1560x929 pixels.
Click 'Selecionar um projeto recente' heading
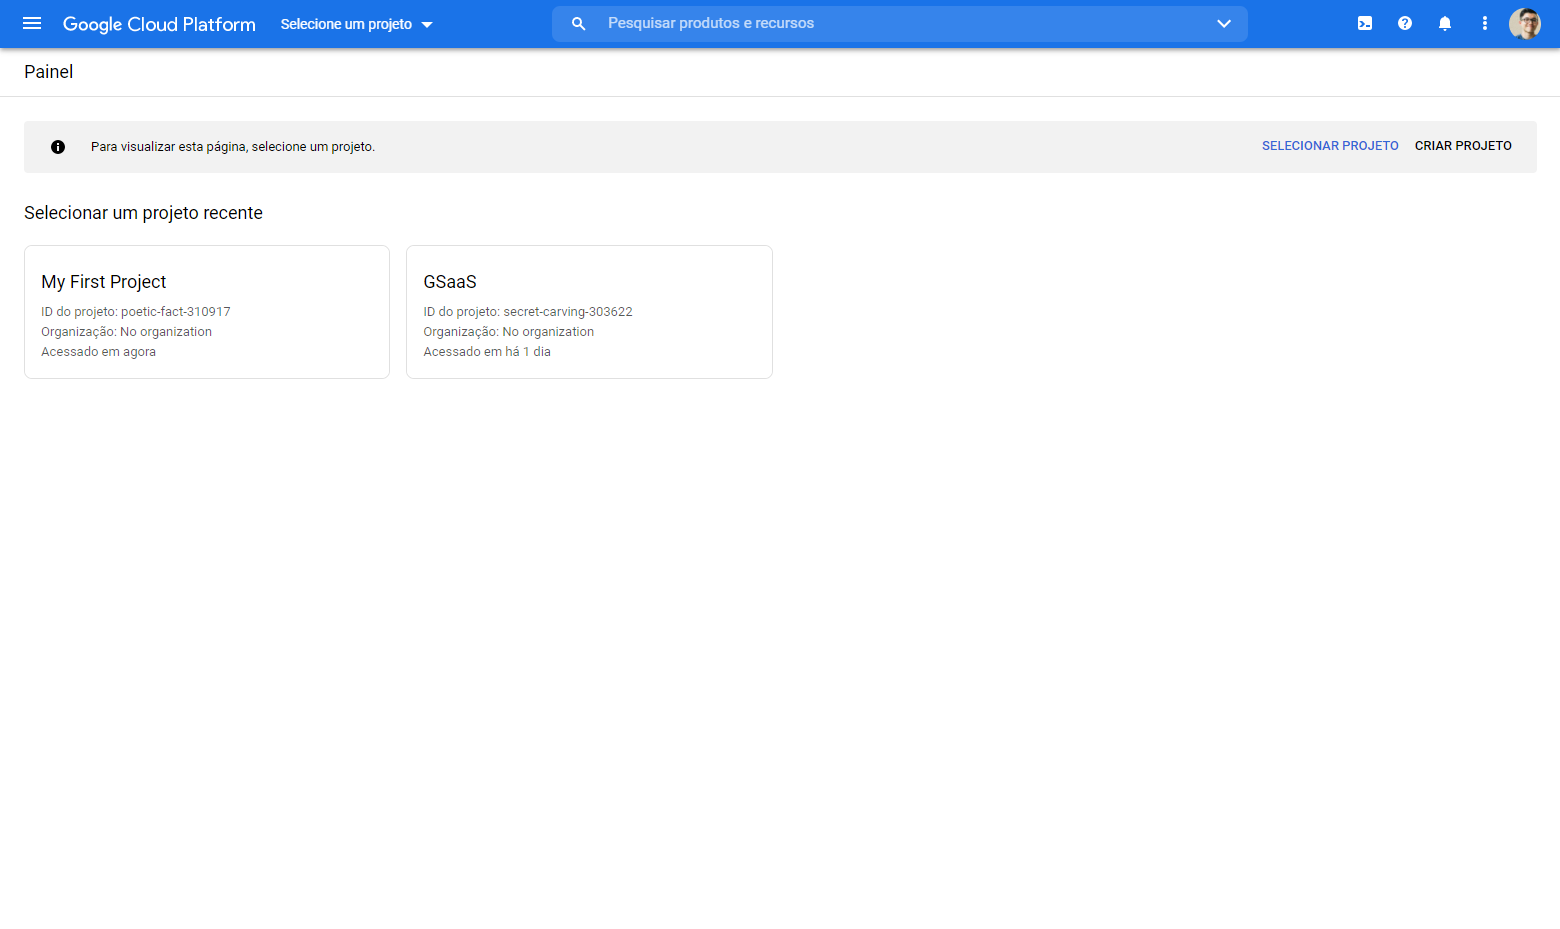(143, 213)
